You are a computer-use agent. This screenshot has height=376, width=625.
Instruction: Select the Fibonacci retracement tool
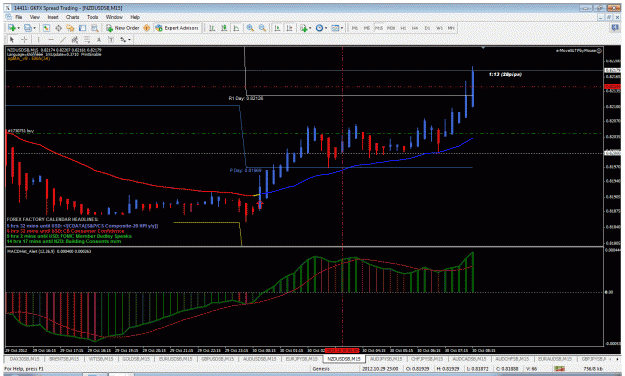point(86,39)
